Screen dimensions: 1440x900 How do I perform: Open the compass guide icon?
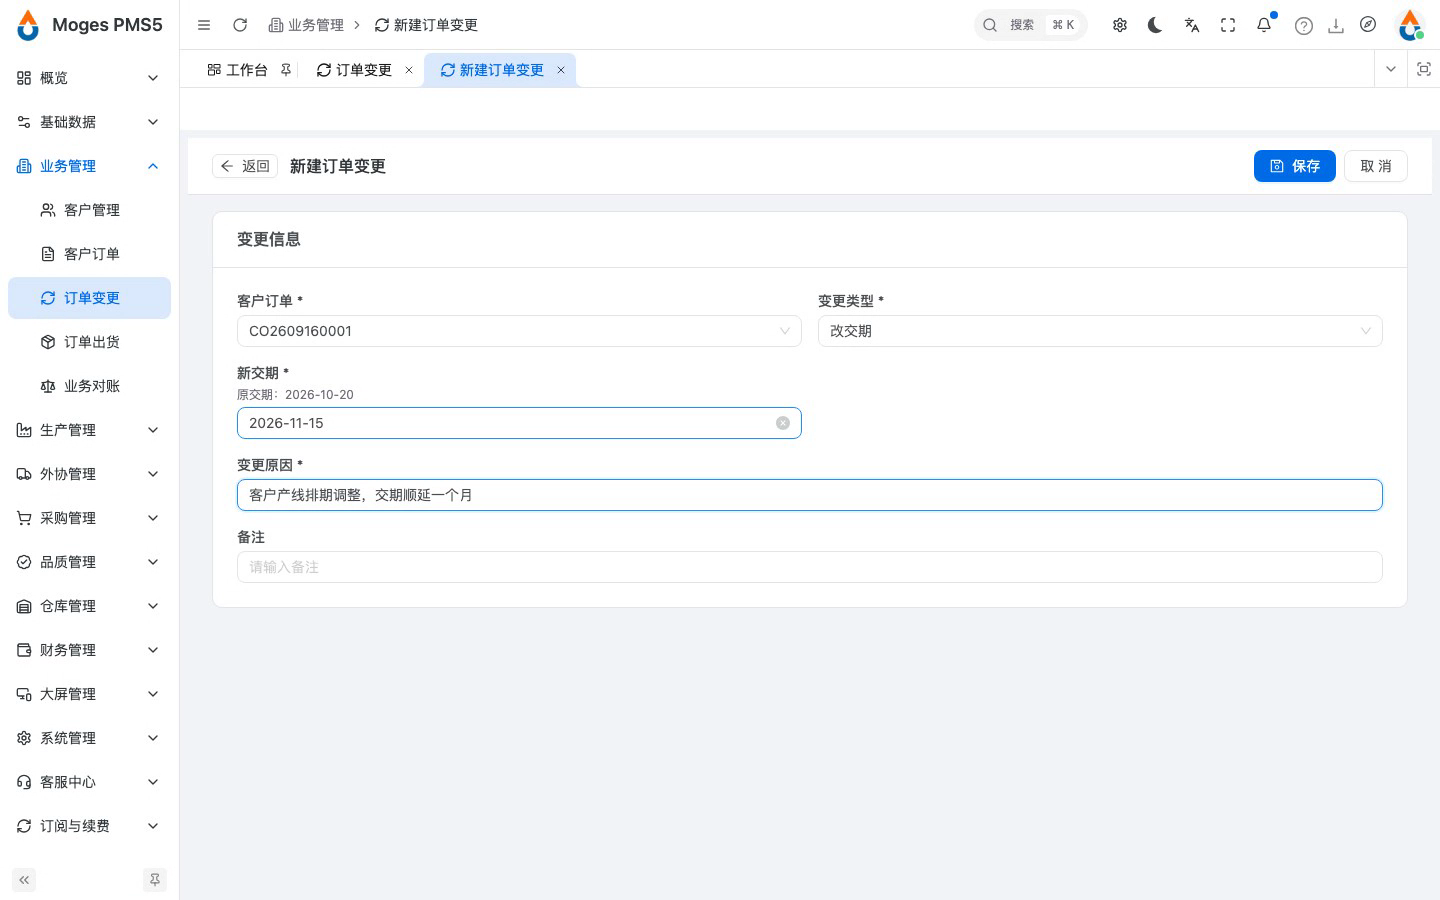1368,25
